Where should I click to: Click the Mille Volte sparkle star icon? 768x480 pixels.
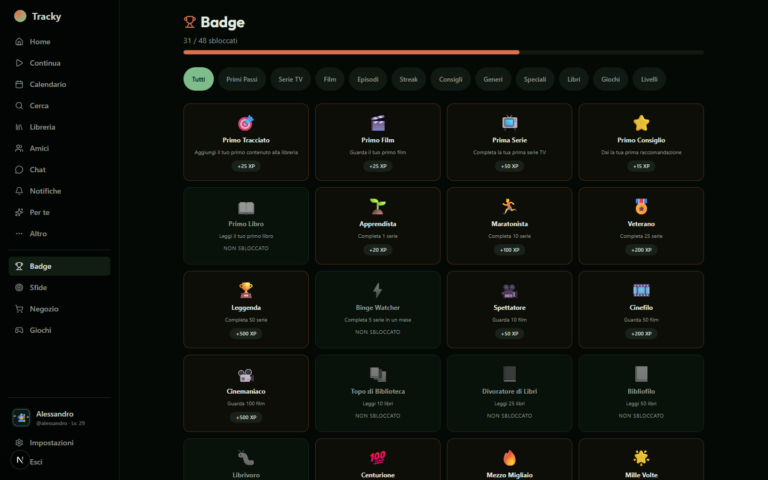(641, 458)
